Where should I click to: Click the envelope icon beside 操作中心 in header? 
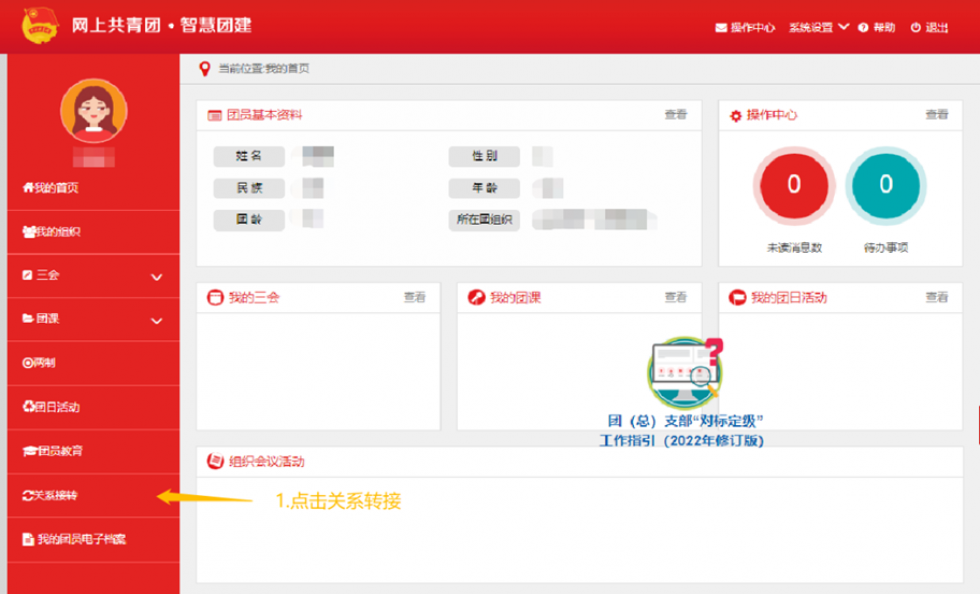coord(721,28)
